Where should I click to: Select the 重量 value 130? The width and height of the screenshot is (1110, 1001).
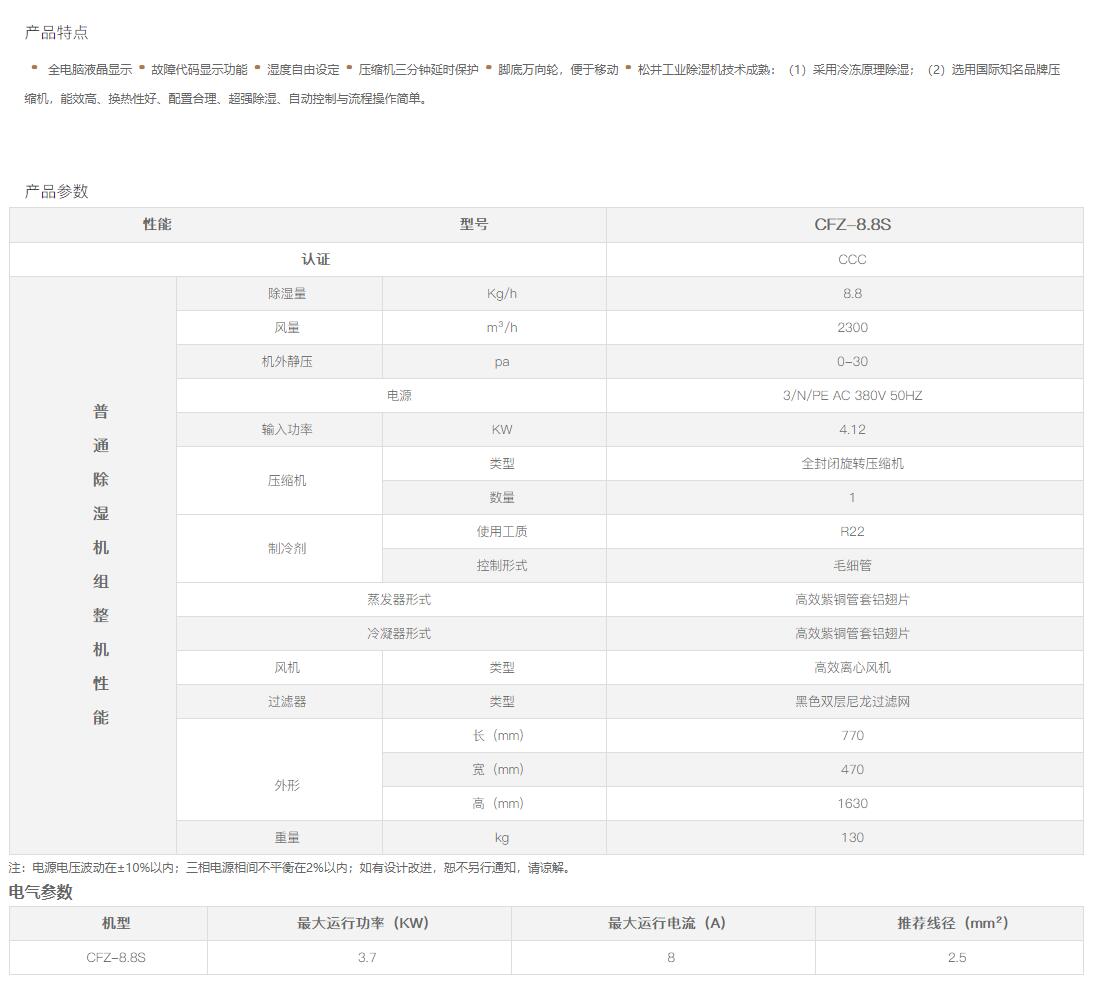tap(852, 837)
